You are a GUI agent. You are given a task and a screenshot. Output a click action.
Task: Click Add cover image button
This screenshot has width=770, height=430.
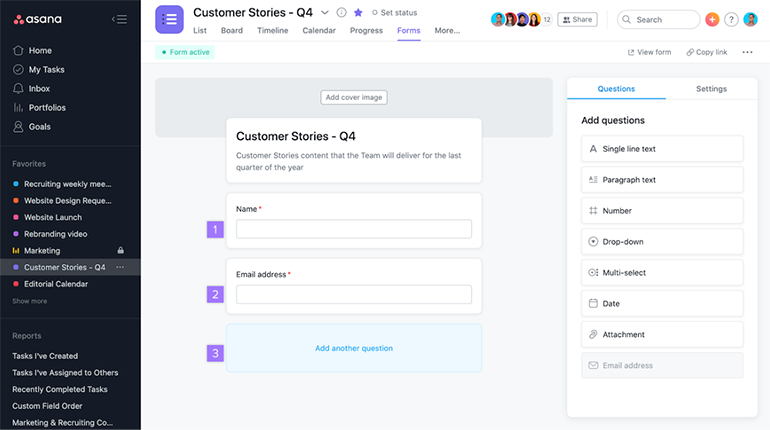pos(354,97)
